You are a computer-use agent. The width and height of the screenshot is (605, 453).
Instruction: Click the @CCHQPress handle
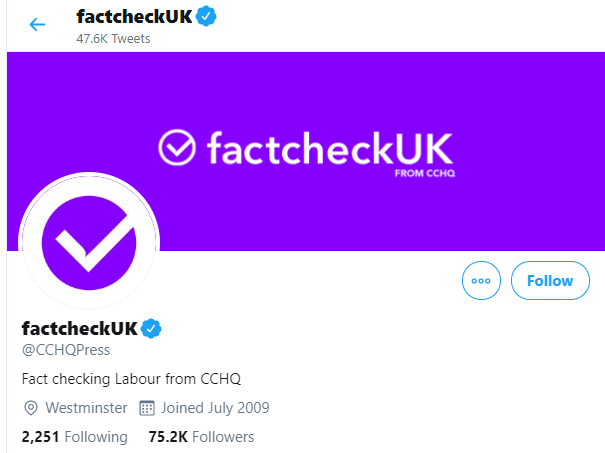[x=66, y=350]
